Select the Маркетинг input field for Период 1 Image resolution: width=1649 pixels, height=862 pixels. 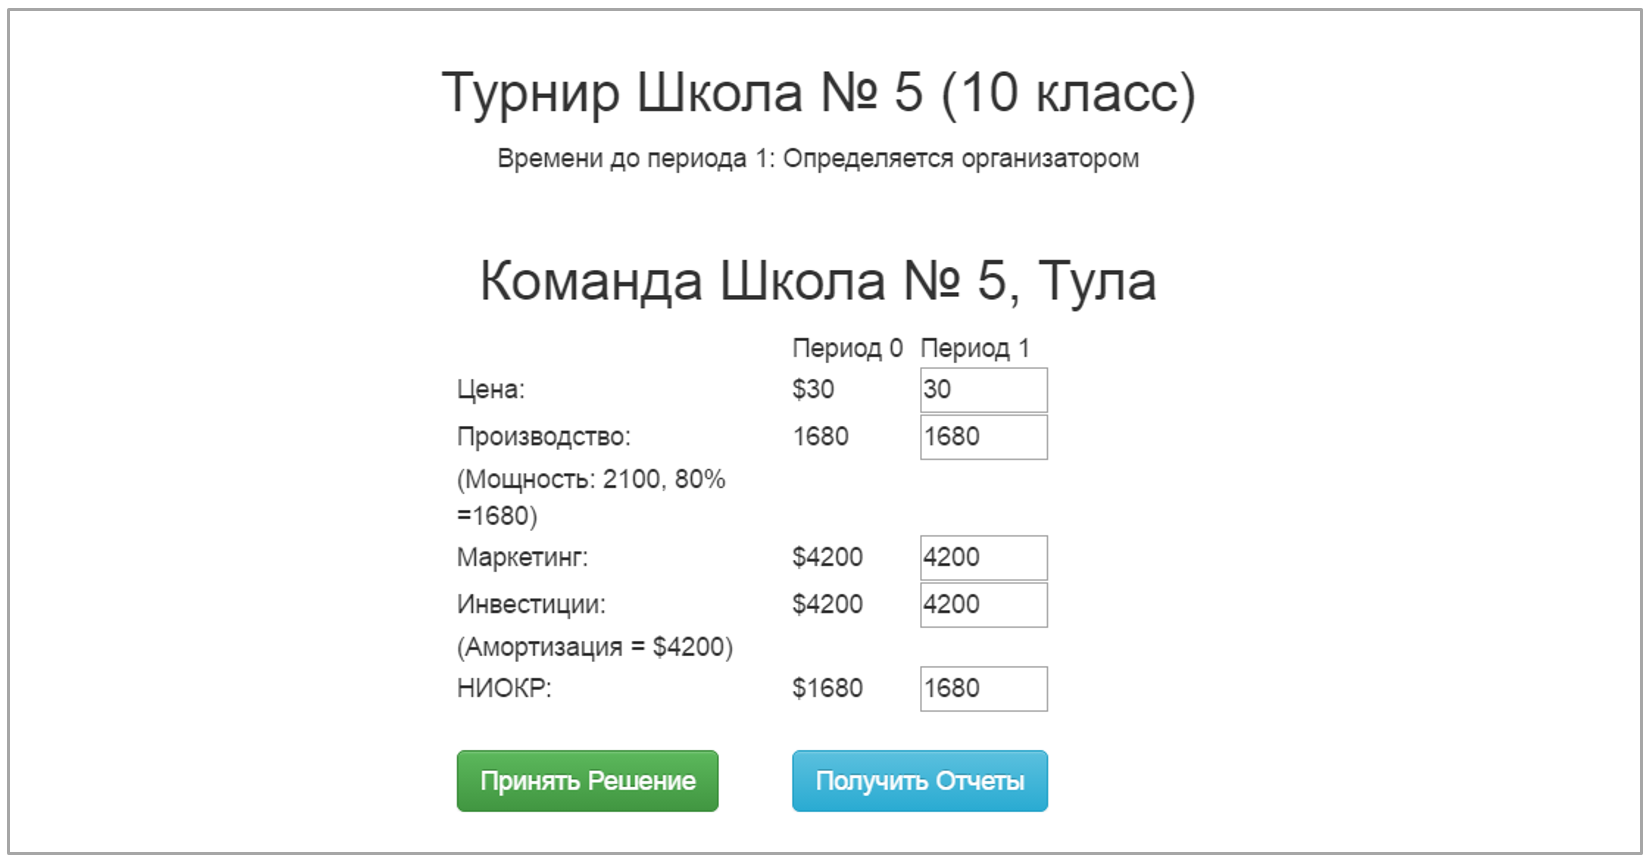click(x=983, y=558)
